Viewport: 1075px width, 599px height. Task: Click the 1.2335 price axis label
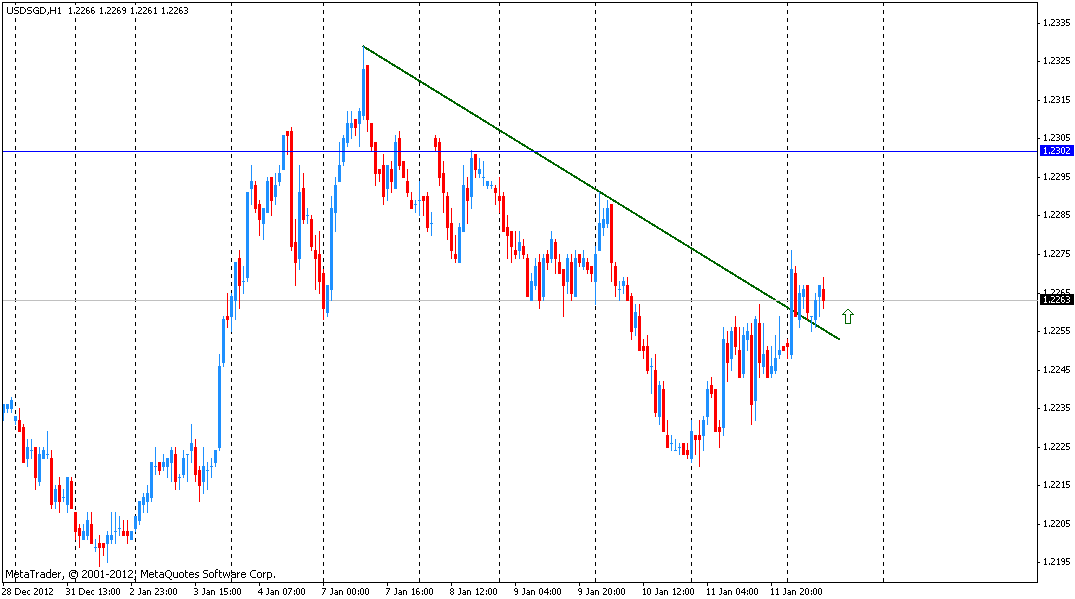pos(1056,23)
